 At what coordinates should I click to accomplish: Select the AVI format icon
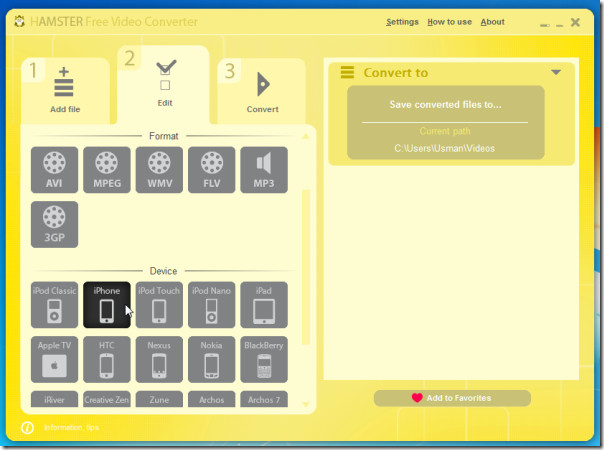point(54,170)
